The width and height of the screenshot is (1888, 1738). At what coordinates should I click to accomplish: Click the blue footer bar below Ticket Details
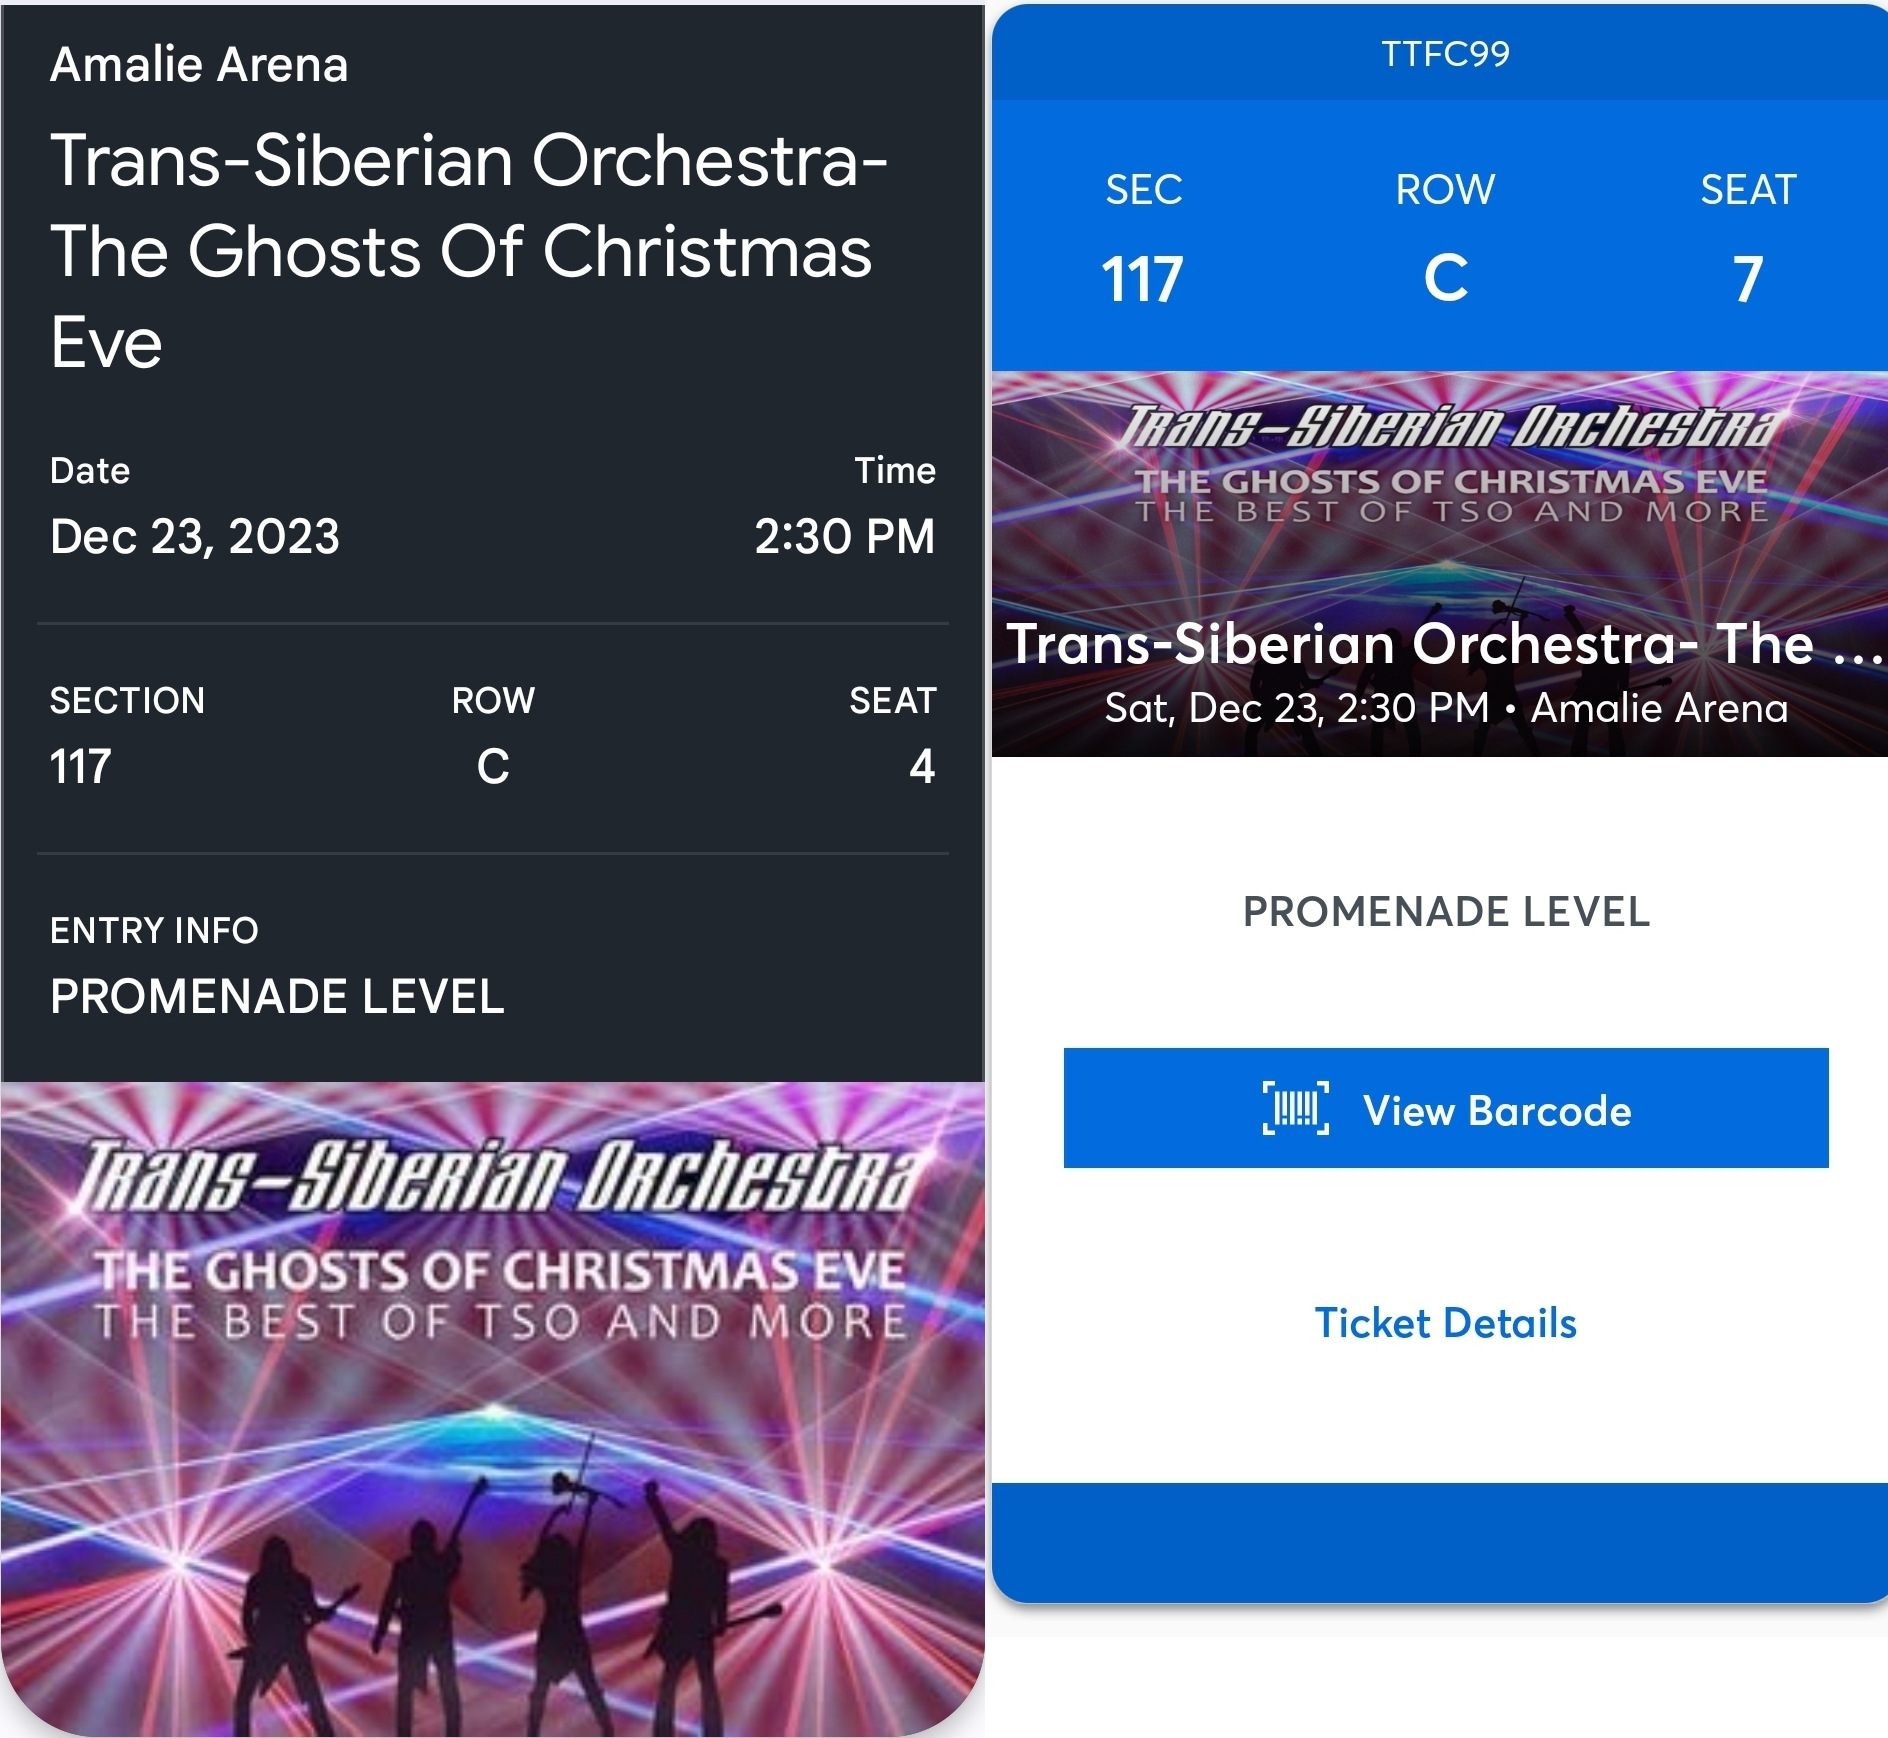[x=1440, y=1542]
